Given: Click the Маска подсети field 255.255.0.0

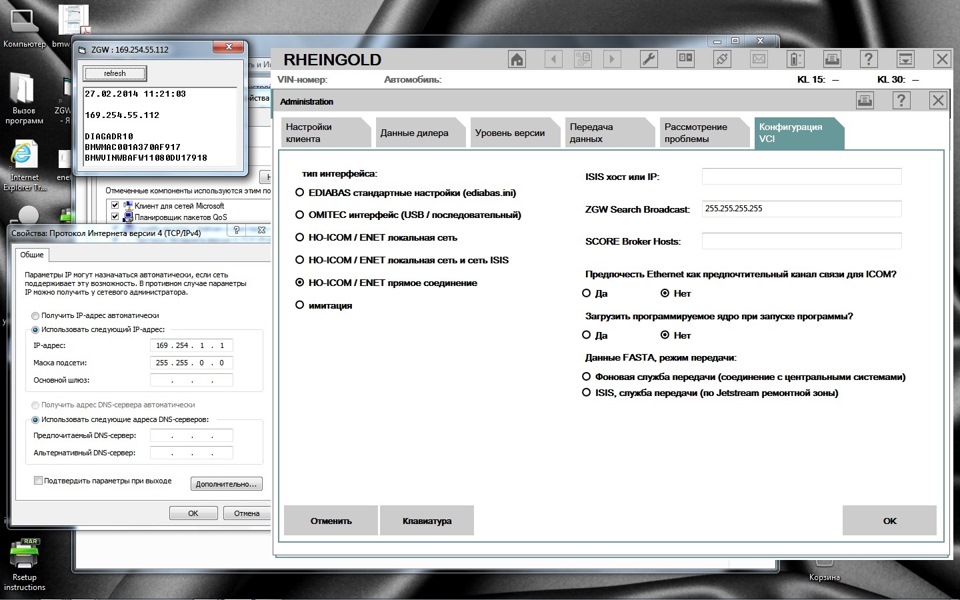Looking at the screenshot, I should 191,362.
